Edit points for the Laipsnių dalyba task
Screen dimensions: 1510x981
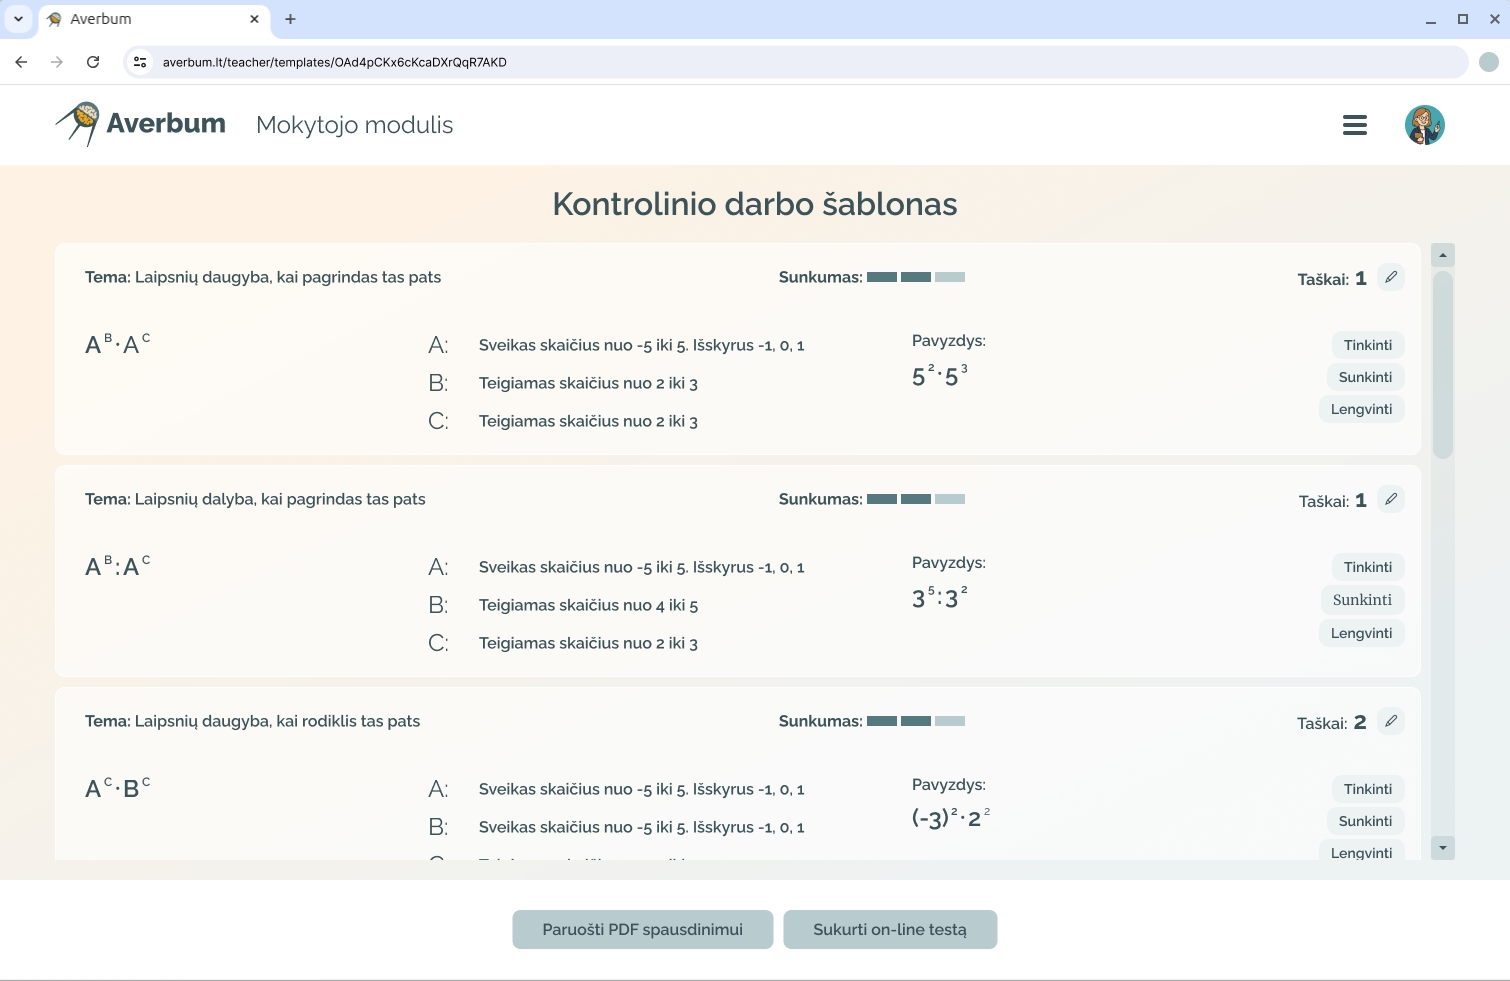coord(1390,499)
